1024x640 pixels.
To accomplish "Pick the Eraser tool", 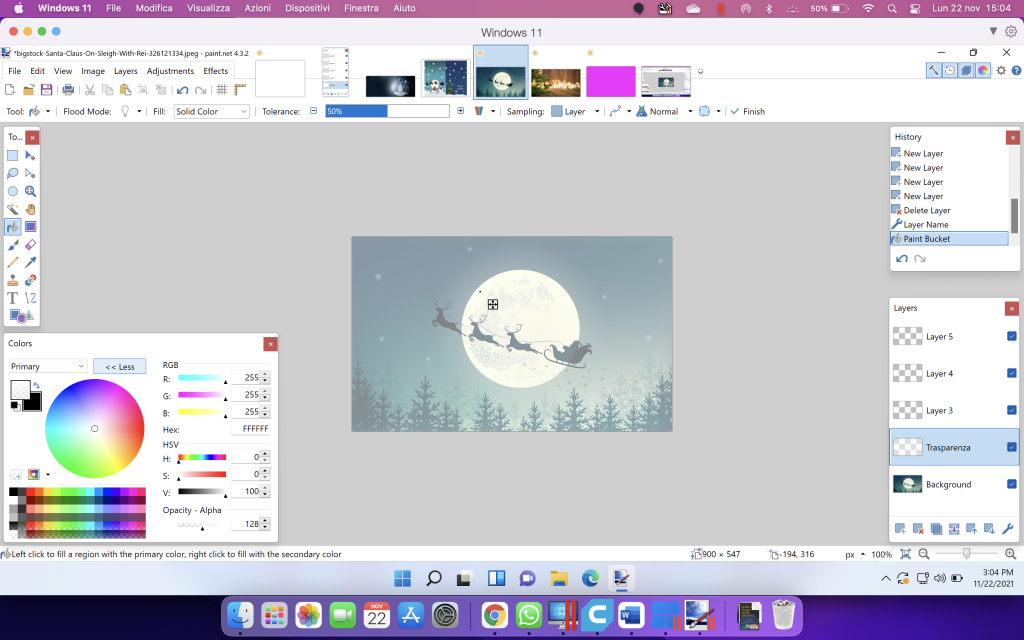I will 31,244.
